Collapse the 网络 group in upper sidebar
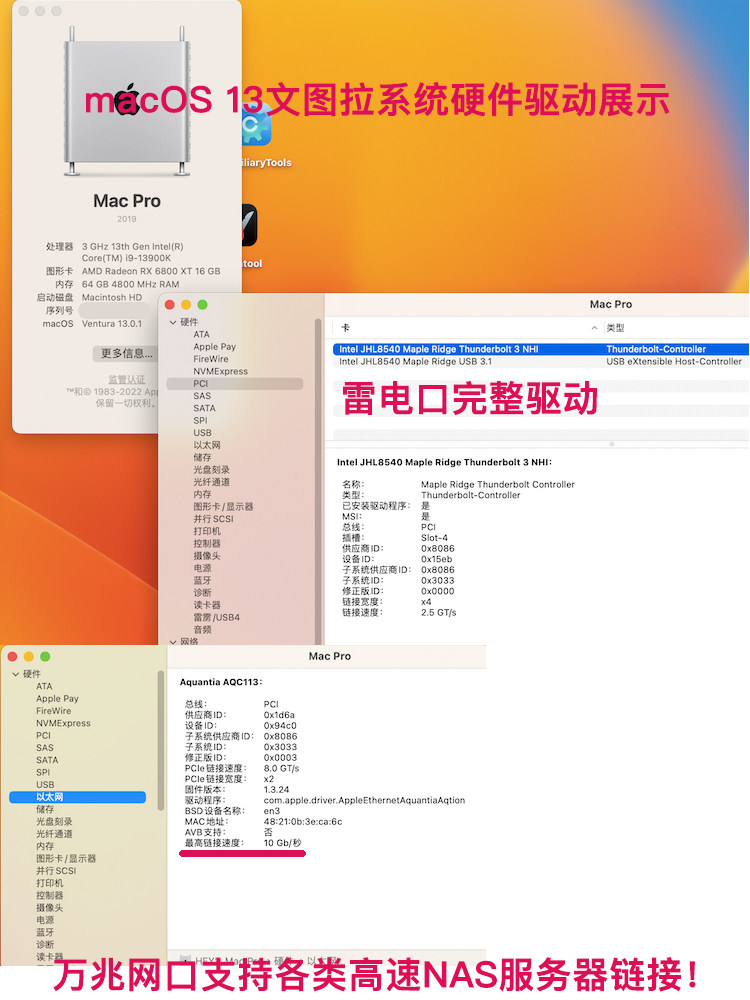This screenshot has width=750, height=1000. click(x=173, y=642)
